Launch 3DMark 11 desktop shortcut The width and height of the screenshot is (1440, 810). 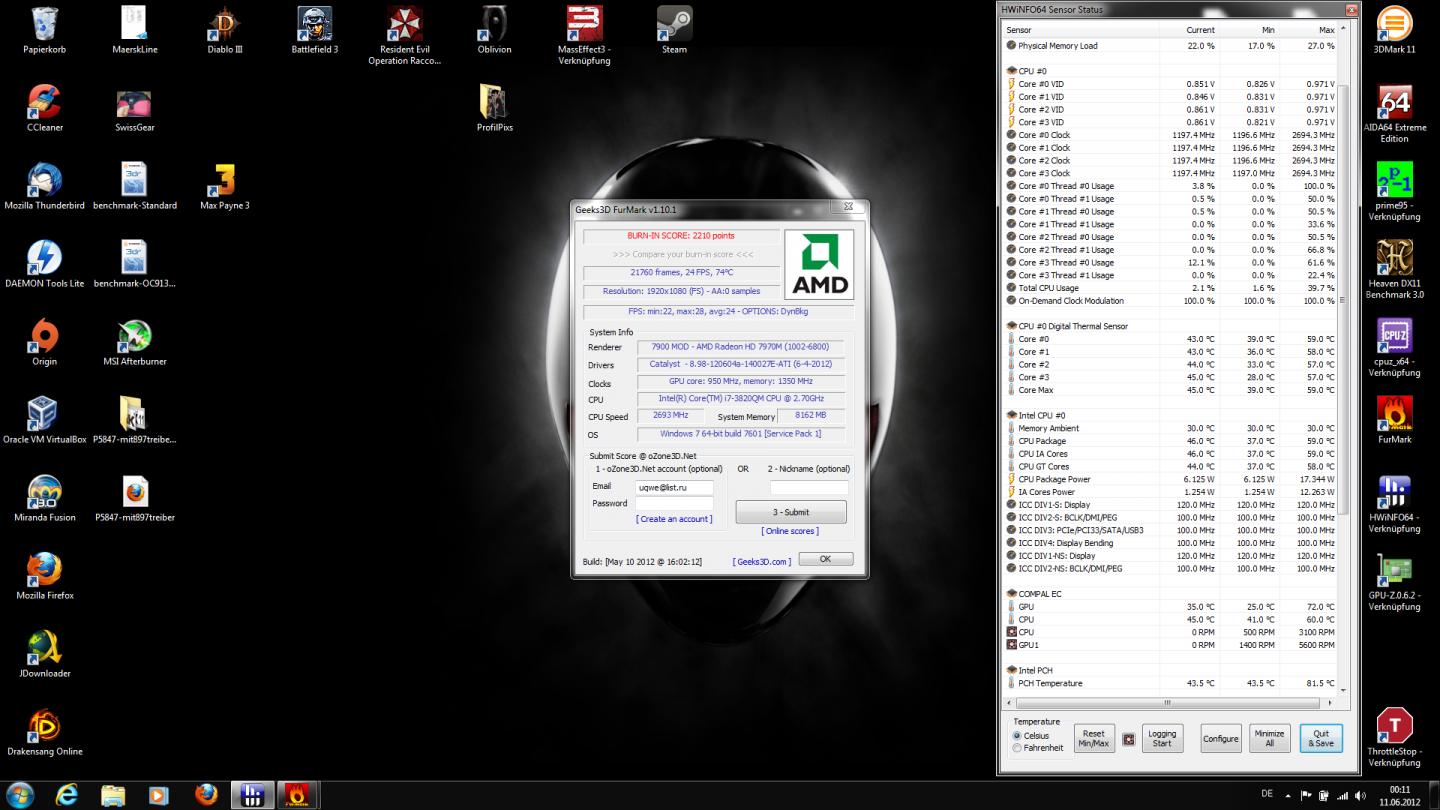pos(1394,30)
